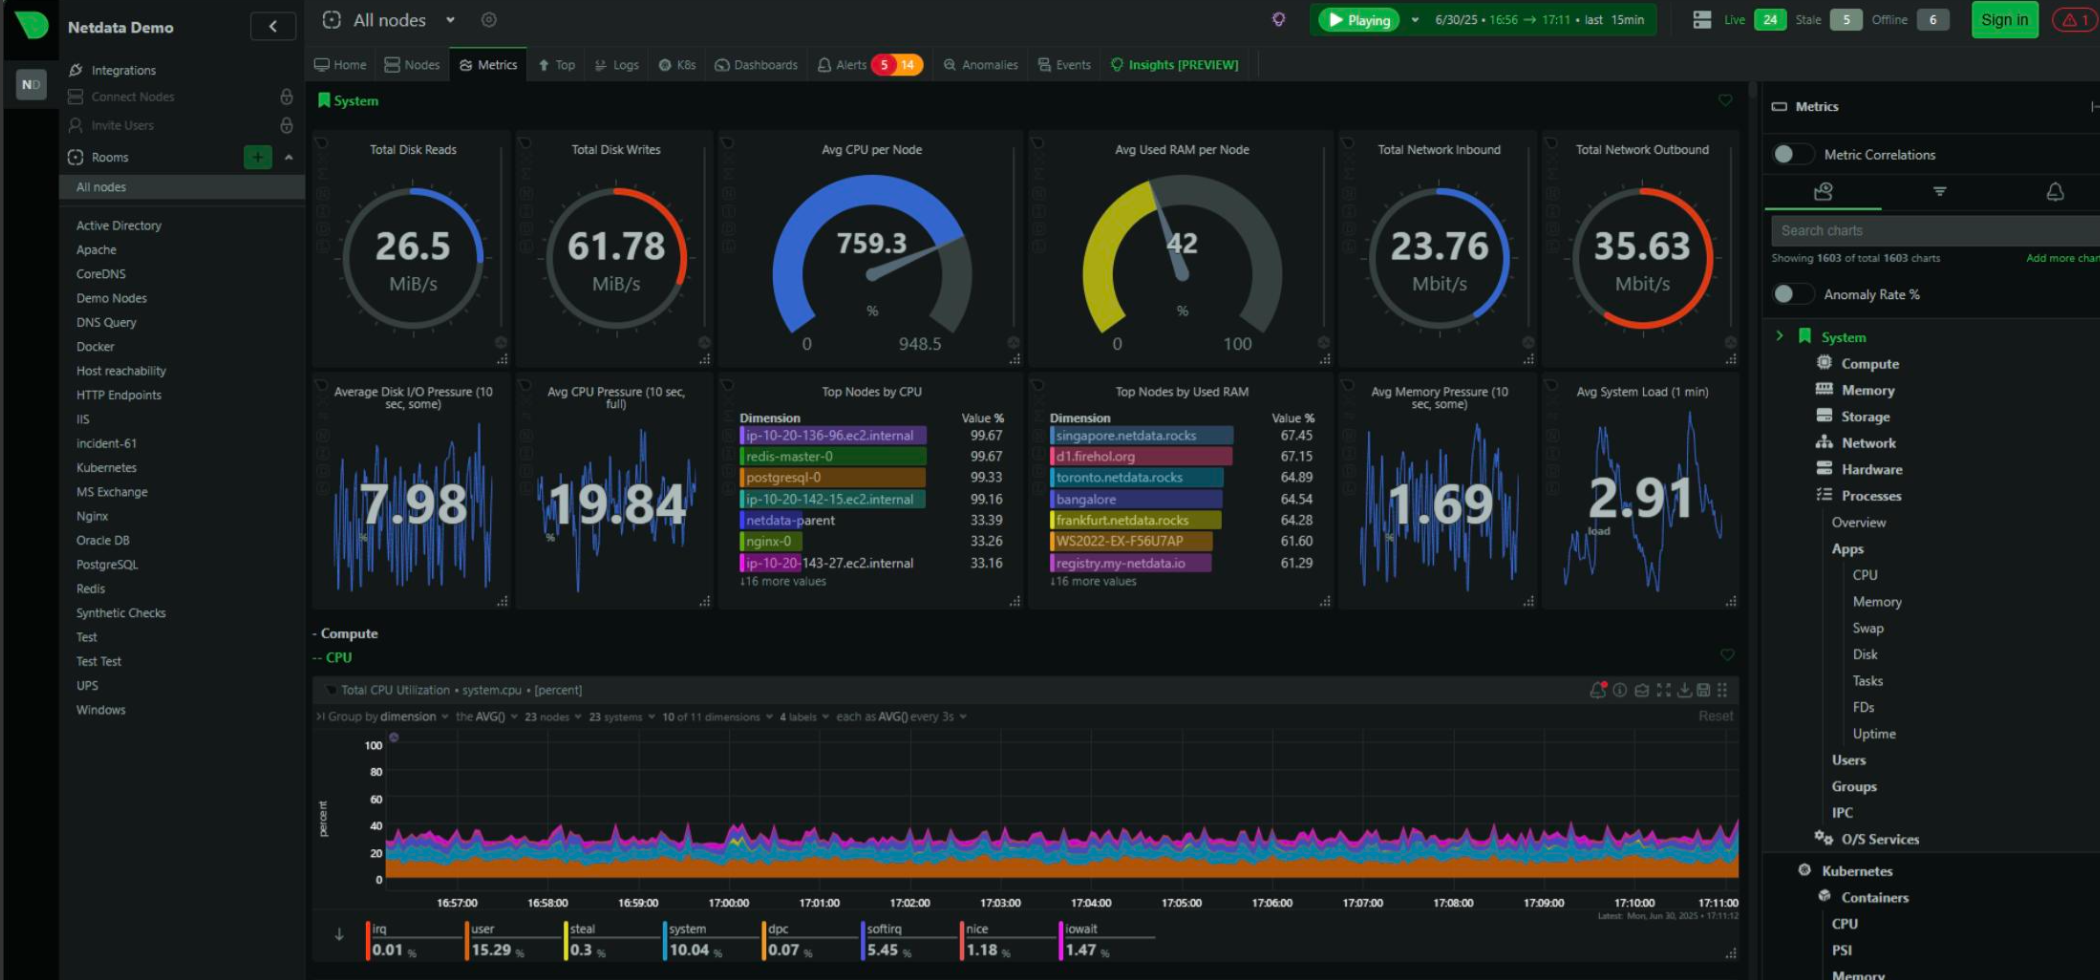Enable the Anomaly Rate % switch

click(1792, 294)
